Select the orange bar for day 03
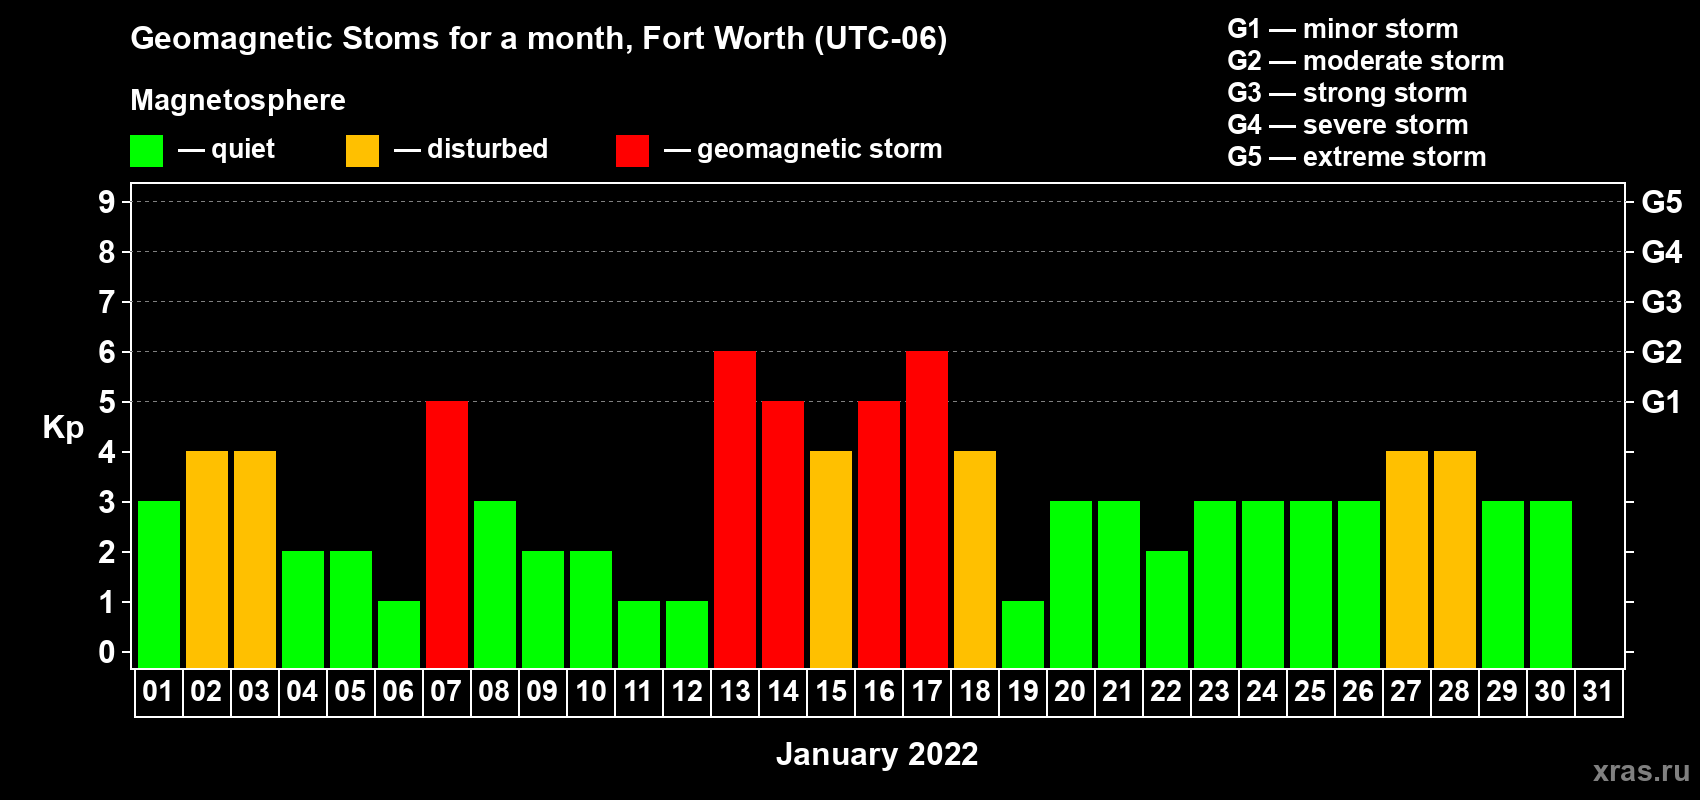Viewport: 1700px width, 800px height. pyautogui.click(x=255, y=559)
